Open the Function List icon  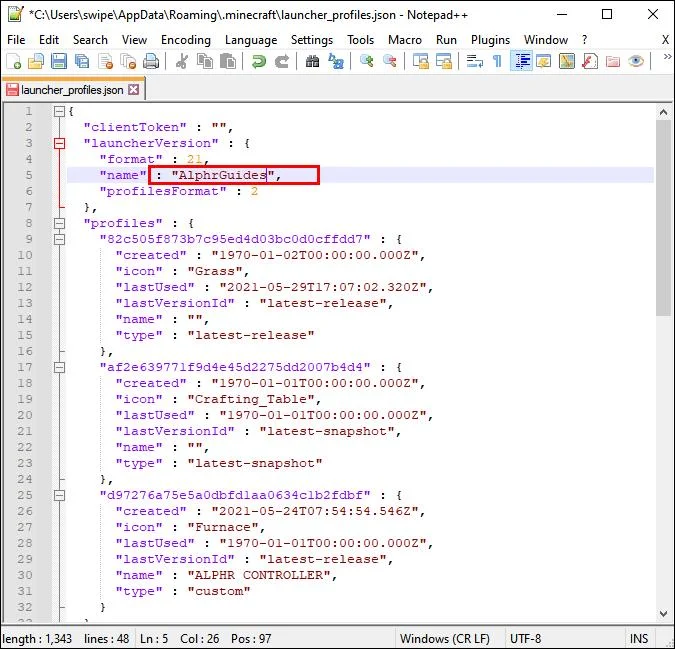tap(589, 61)
